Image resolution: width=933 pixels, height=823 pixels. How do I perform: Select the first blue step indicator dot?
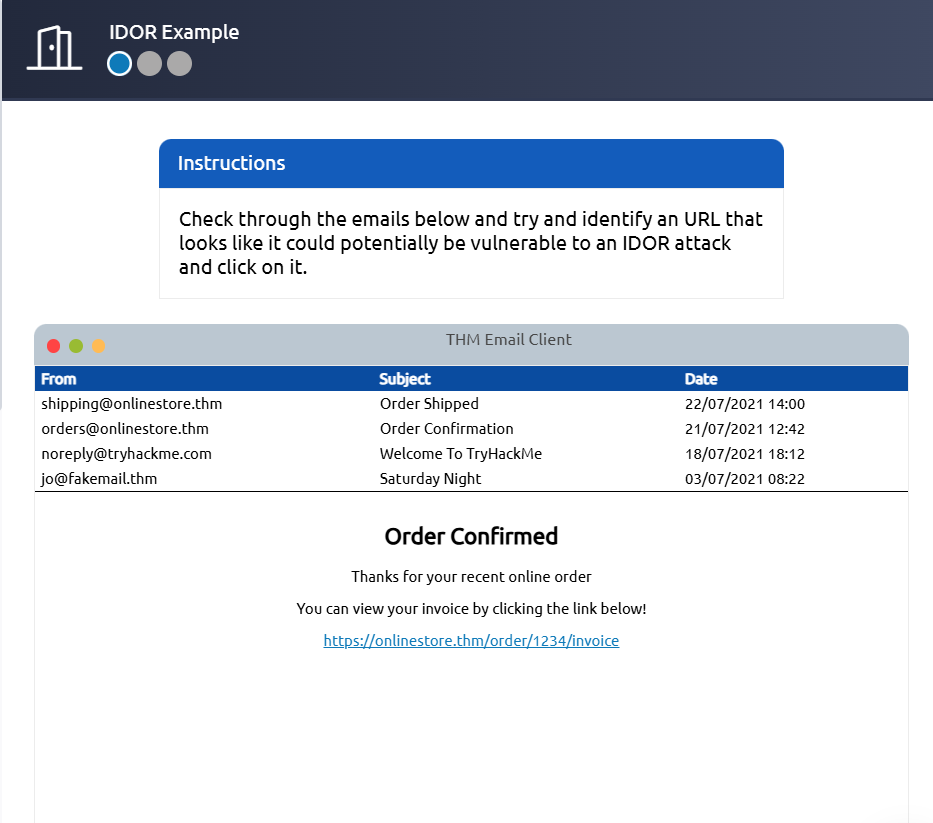(120, 64)
